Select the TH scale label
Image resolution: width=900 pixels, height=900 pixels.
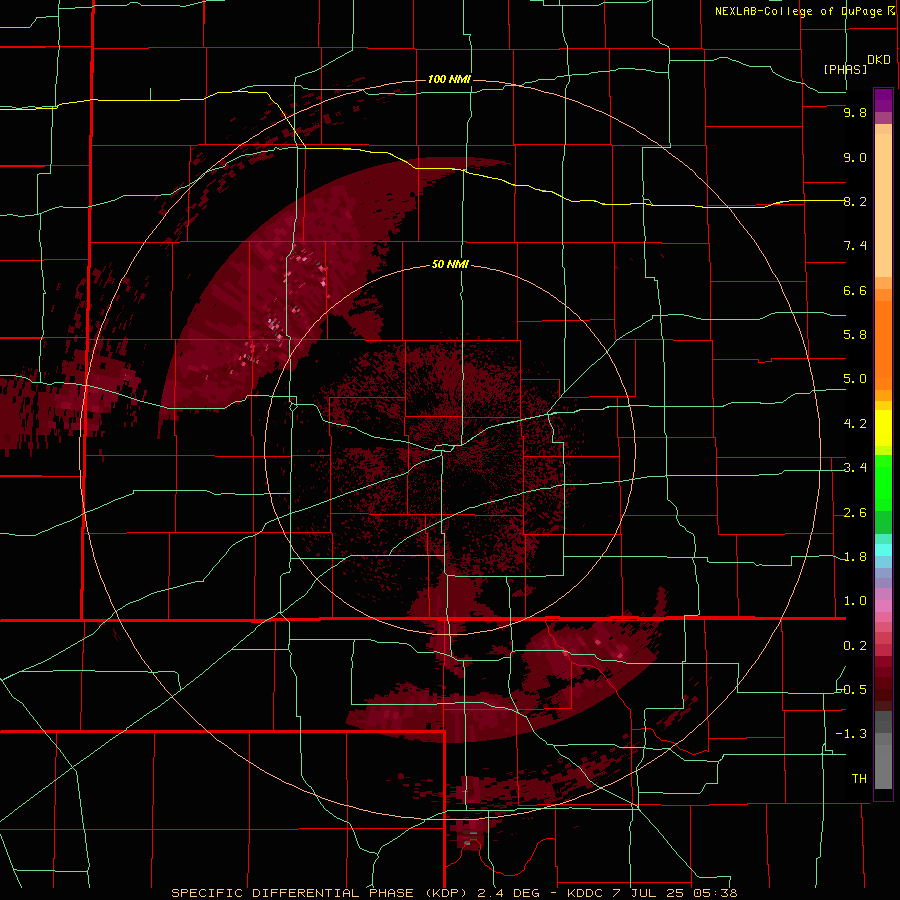point(859,779)
